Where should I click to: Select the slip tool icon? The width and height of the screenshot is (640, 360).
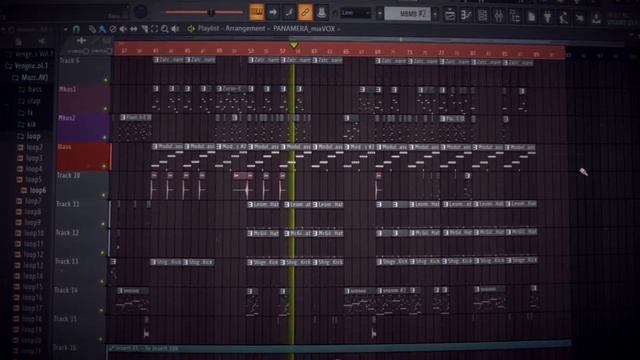tap(133, 29)
